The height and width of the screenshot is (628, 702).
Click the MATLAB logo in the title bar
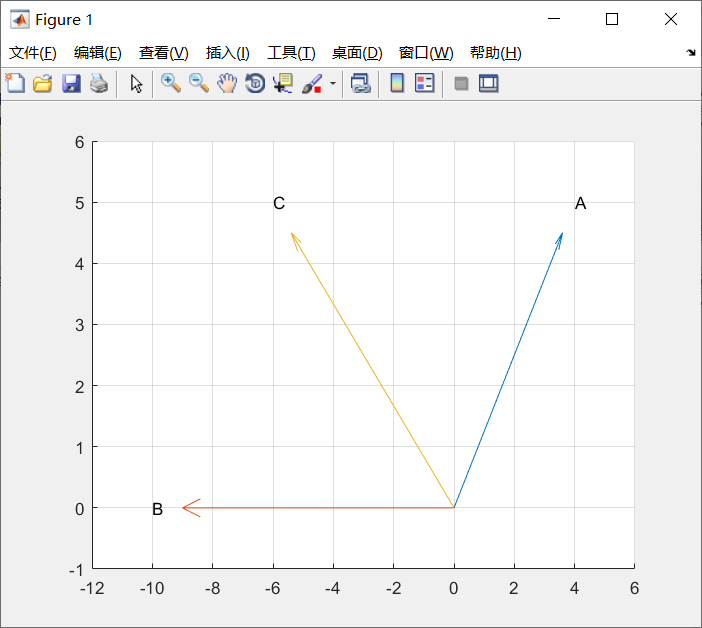coord(20,19)
